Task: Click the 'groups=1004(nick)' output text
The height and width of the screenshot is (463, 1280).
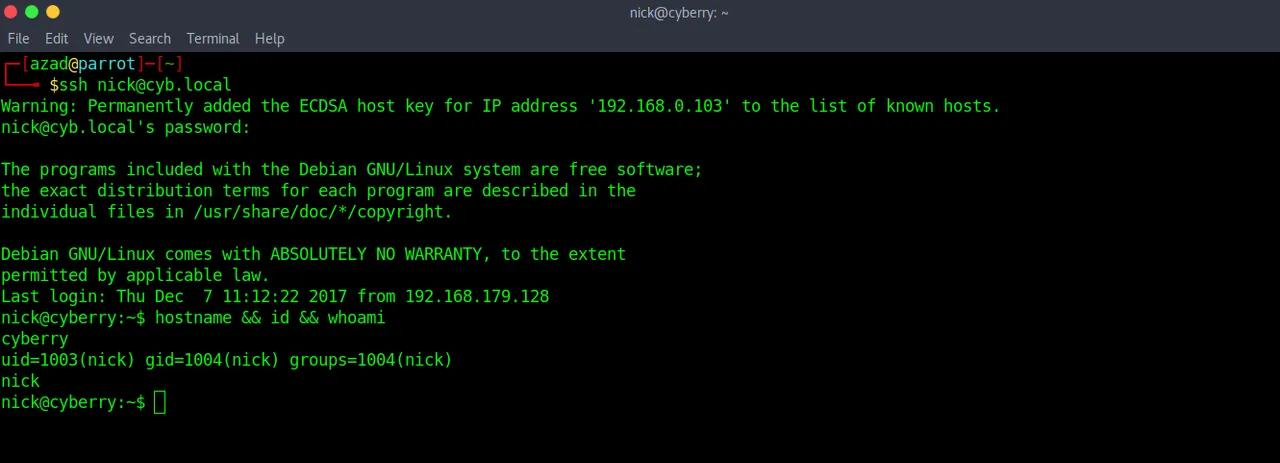Action: point(371,359)
